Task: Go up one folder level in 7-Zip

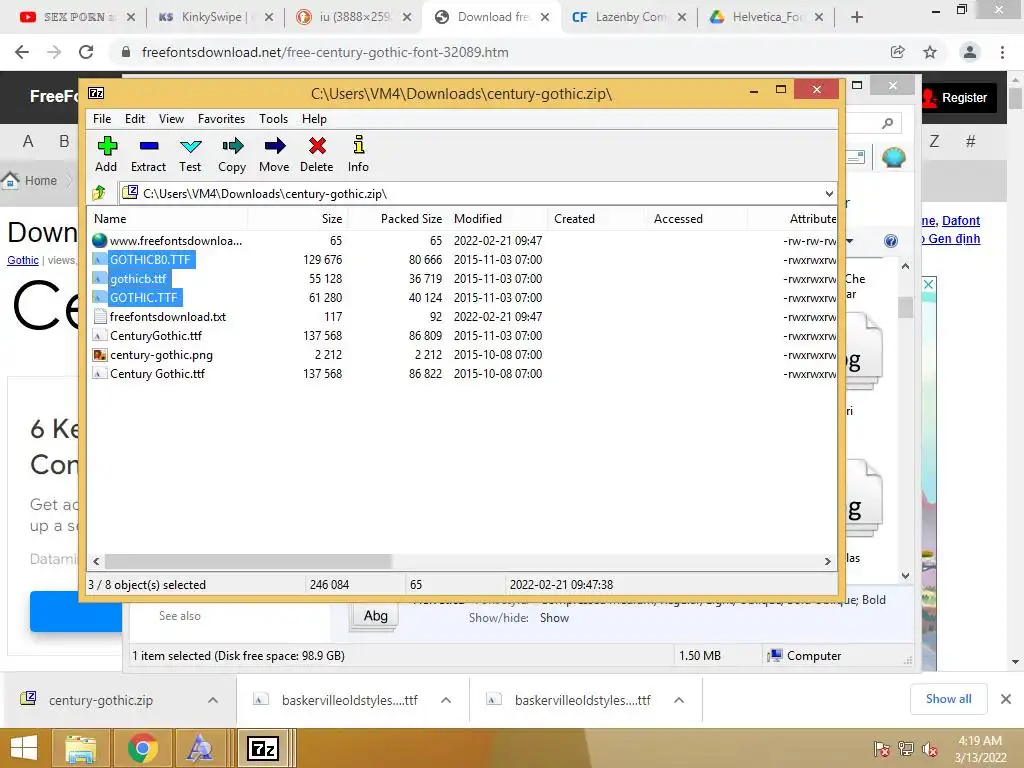Action: pyautogui.click(x=99, y=193)
